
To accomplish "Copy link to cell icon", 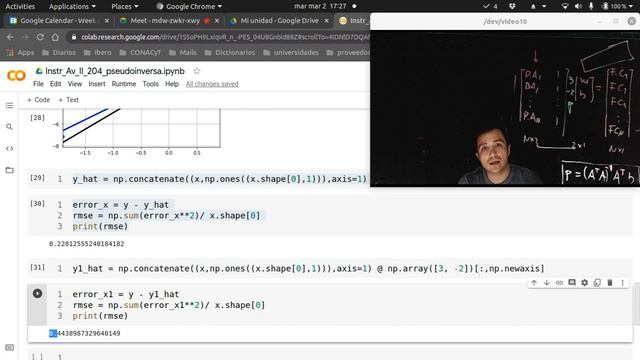I will coord(559,282).
